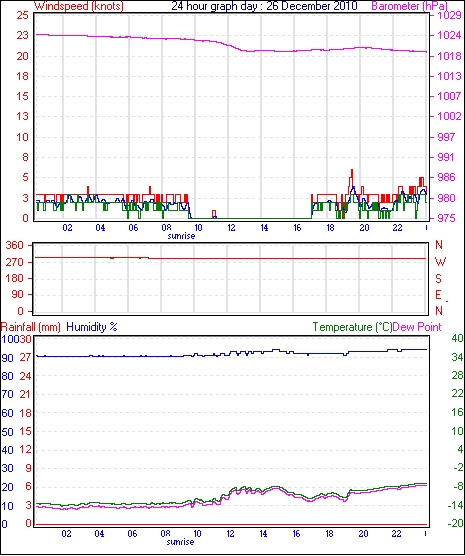Click the sunrise marker under wind graph
465x556 pixels.
(x=181, y=236)
